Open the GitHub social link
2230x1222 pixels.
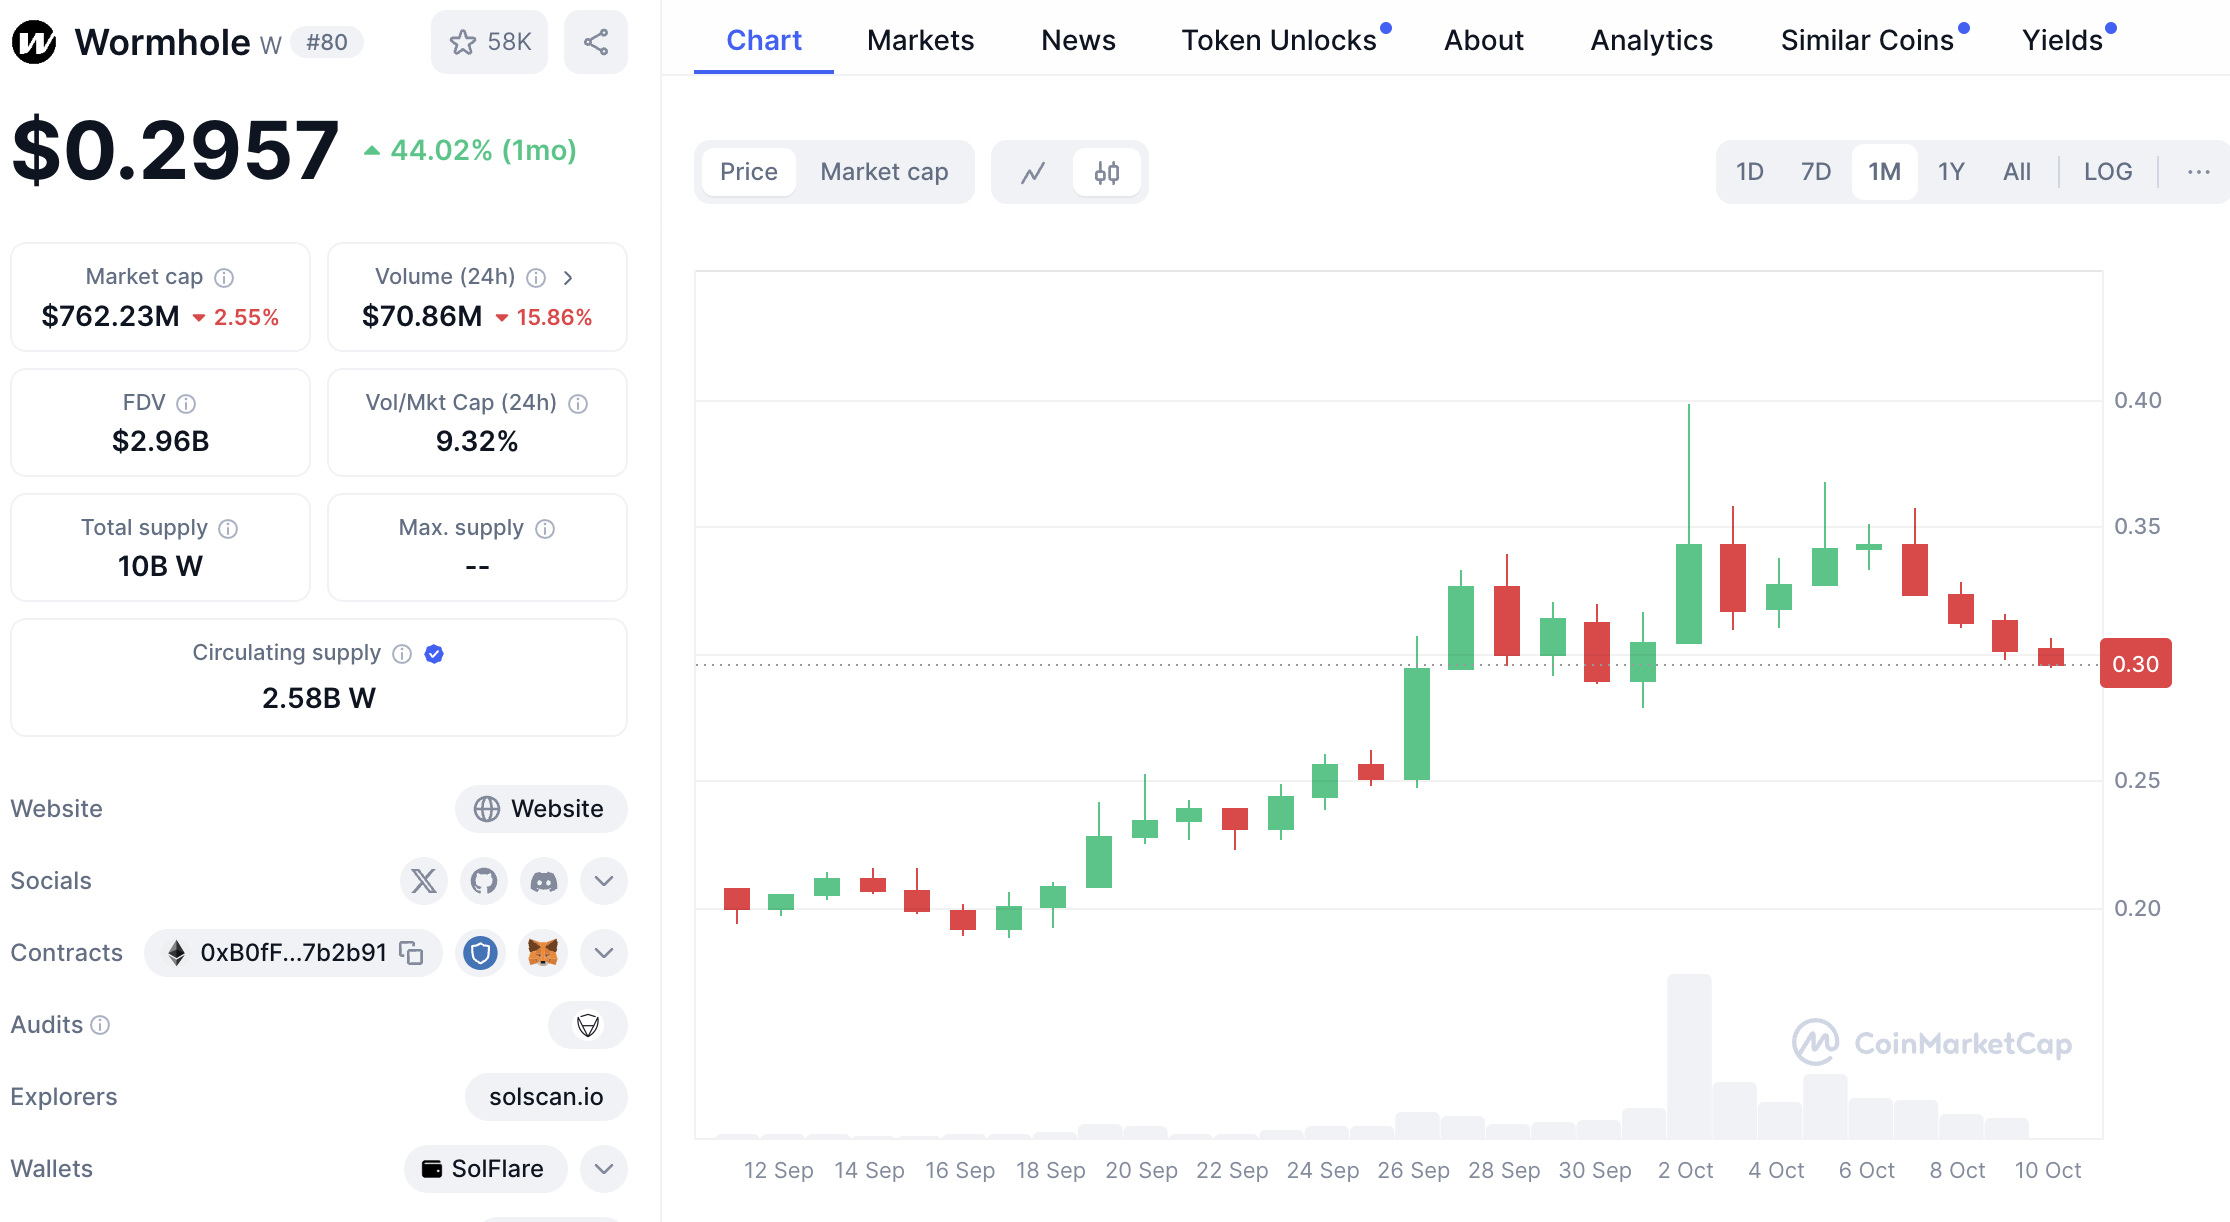click(484, 881)
